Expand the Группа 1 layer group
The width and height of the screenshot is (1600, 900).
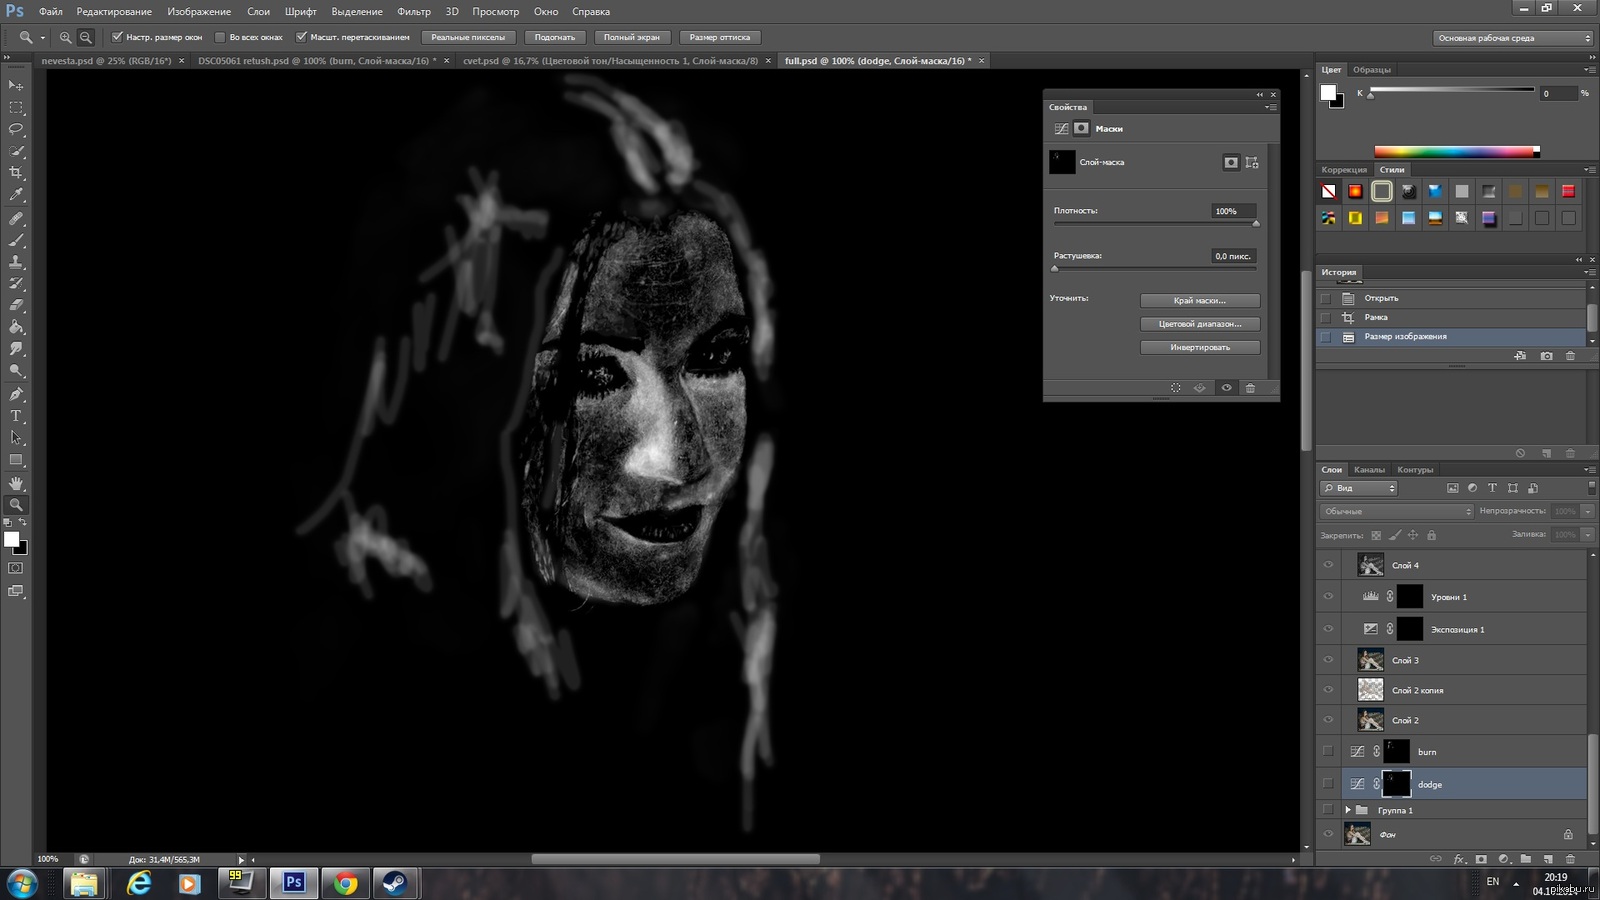pos(1347,810)
